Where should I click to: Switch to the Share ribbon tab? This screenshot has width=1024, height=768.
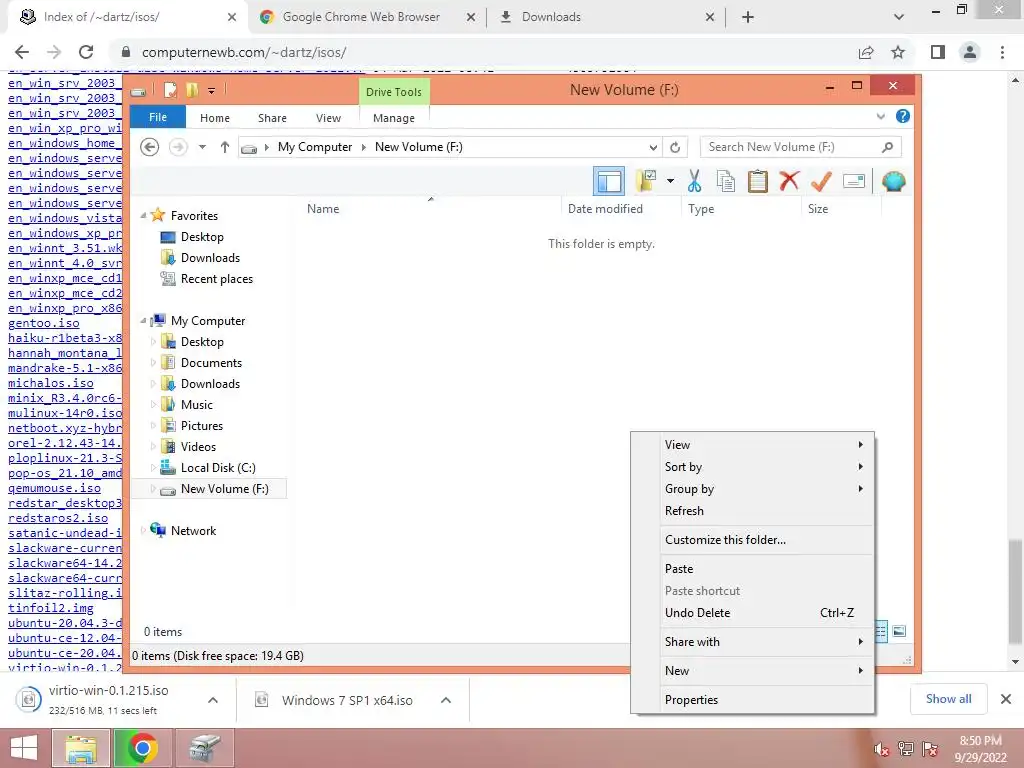[272, 118]
